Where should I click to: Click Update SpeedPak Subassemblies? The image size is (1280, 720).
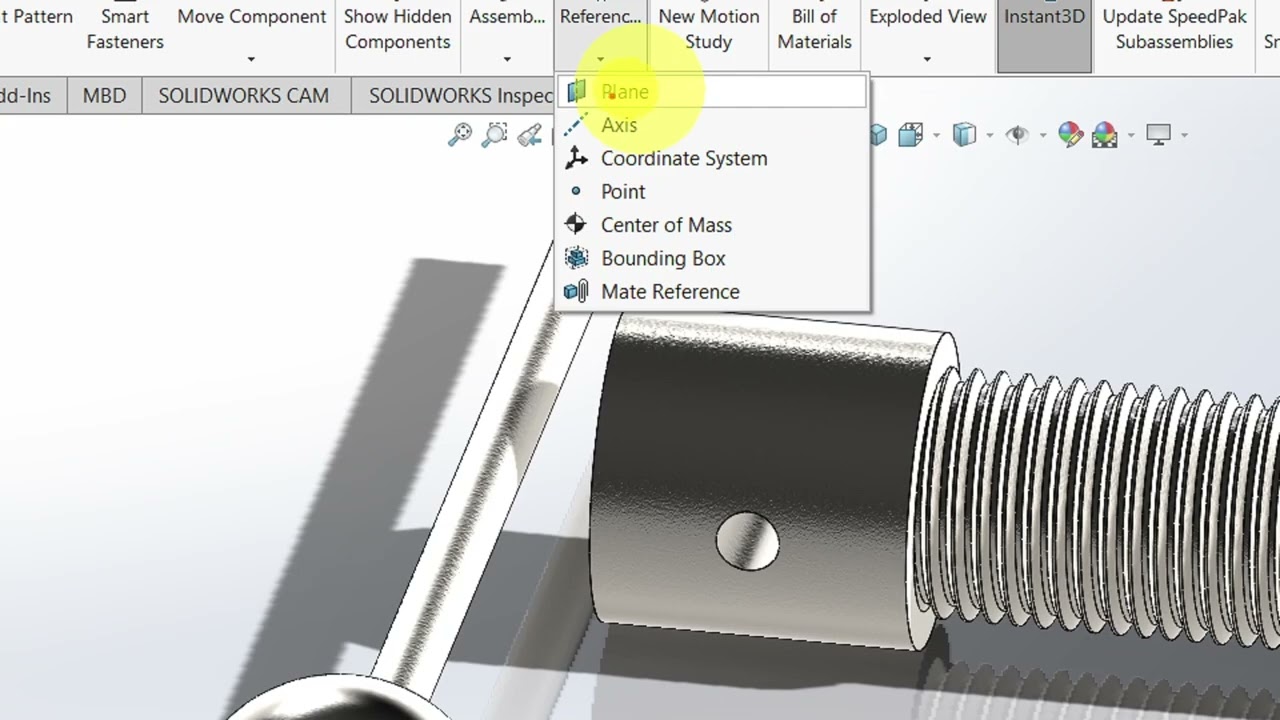(1174, 29)
